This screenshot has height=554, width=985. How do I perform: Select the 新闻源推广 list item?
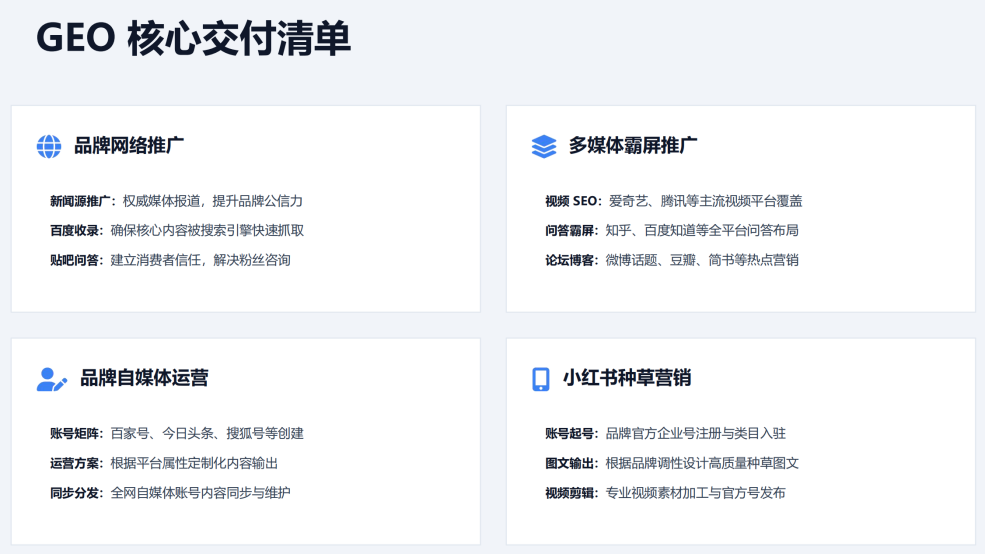click(176, 201)
